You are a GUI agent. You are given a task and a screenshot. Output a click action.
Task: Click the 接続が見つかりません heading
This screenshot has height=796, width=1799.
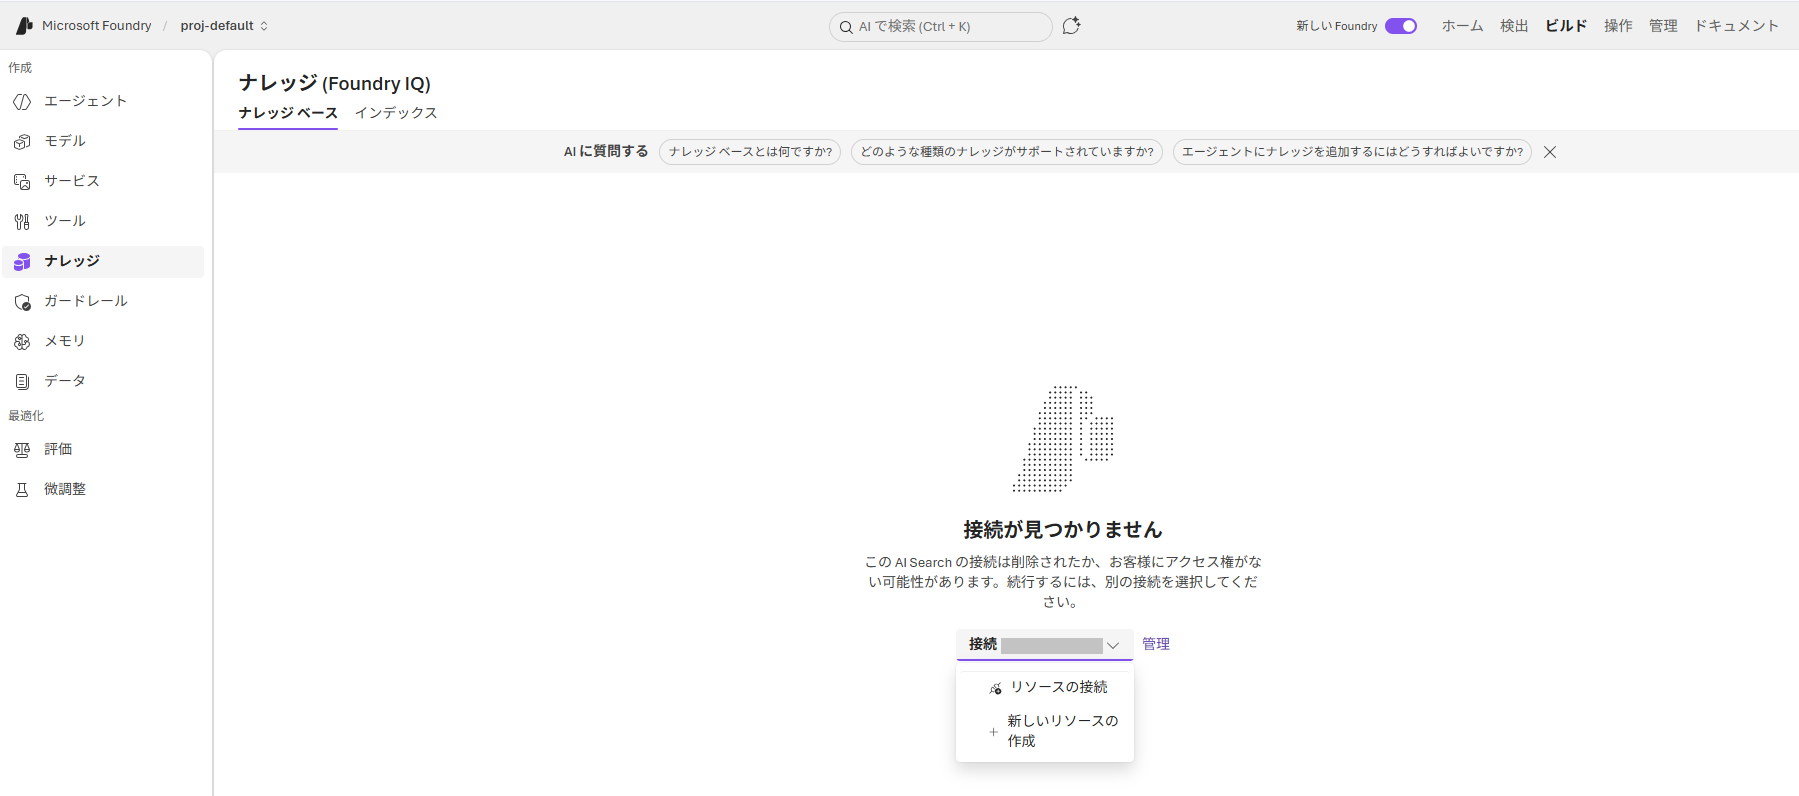point(1062,530)
